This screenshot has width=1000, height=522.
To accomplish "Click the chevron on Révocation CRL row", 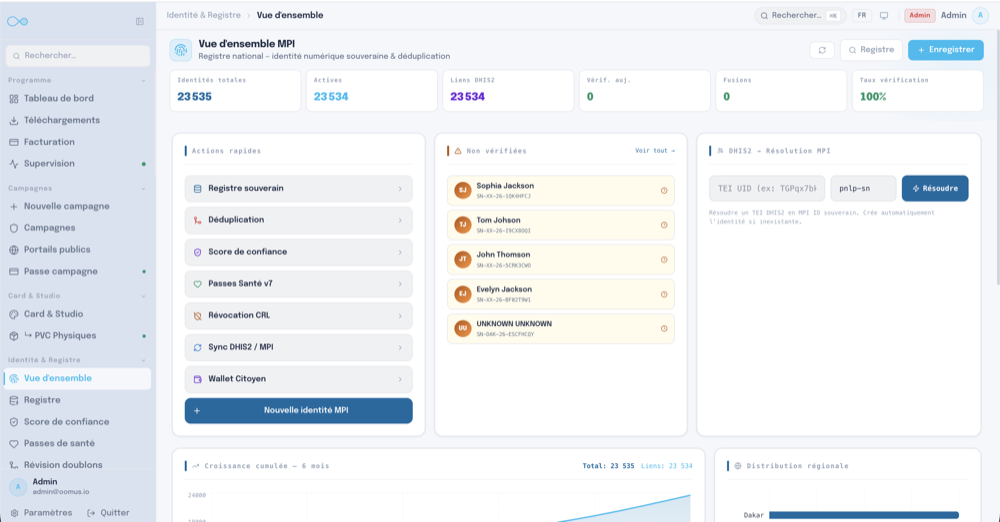I will pyautogui.click(x=400, y=316).
